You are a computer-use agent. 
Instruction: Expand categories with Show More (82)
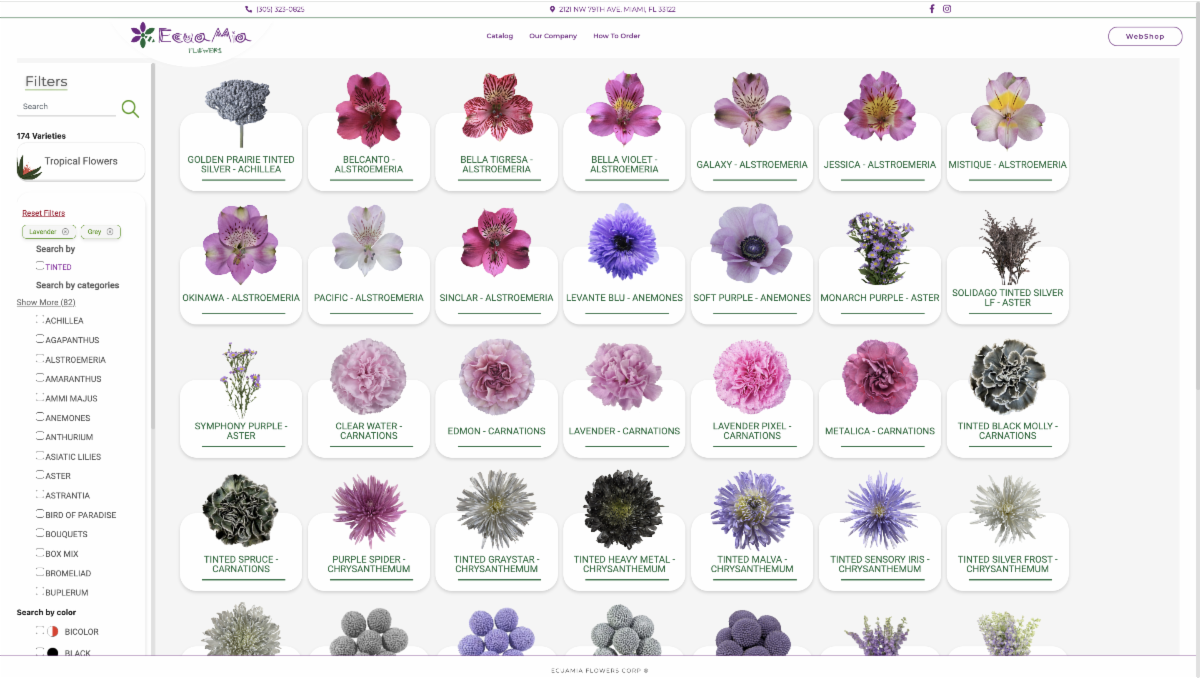(x=45, y=302)
